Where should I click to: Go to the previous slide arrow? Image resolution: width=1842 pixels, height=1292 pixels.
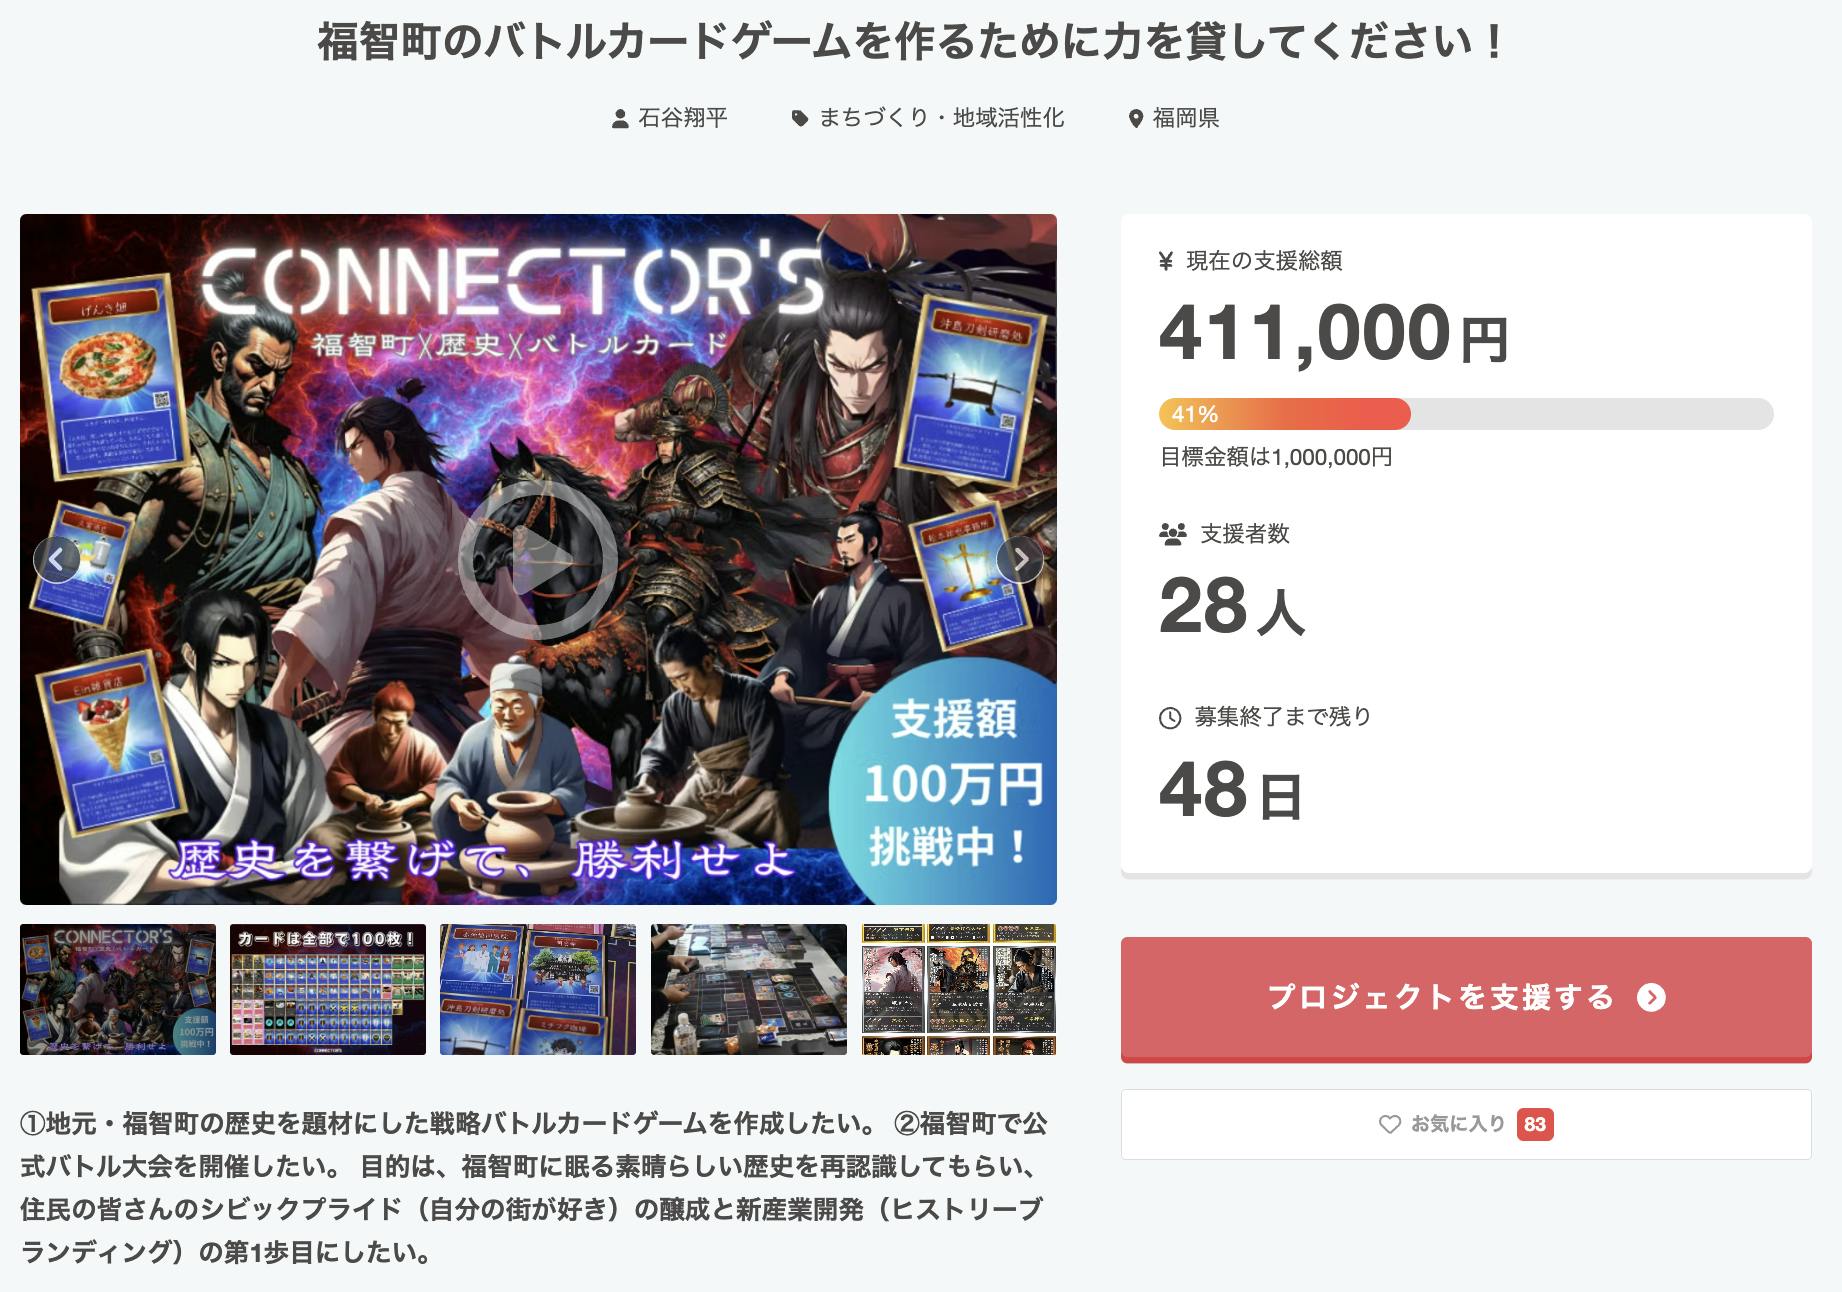click(x=57, y=559)
